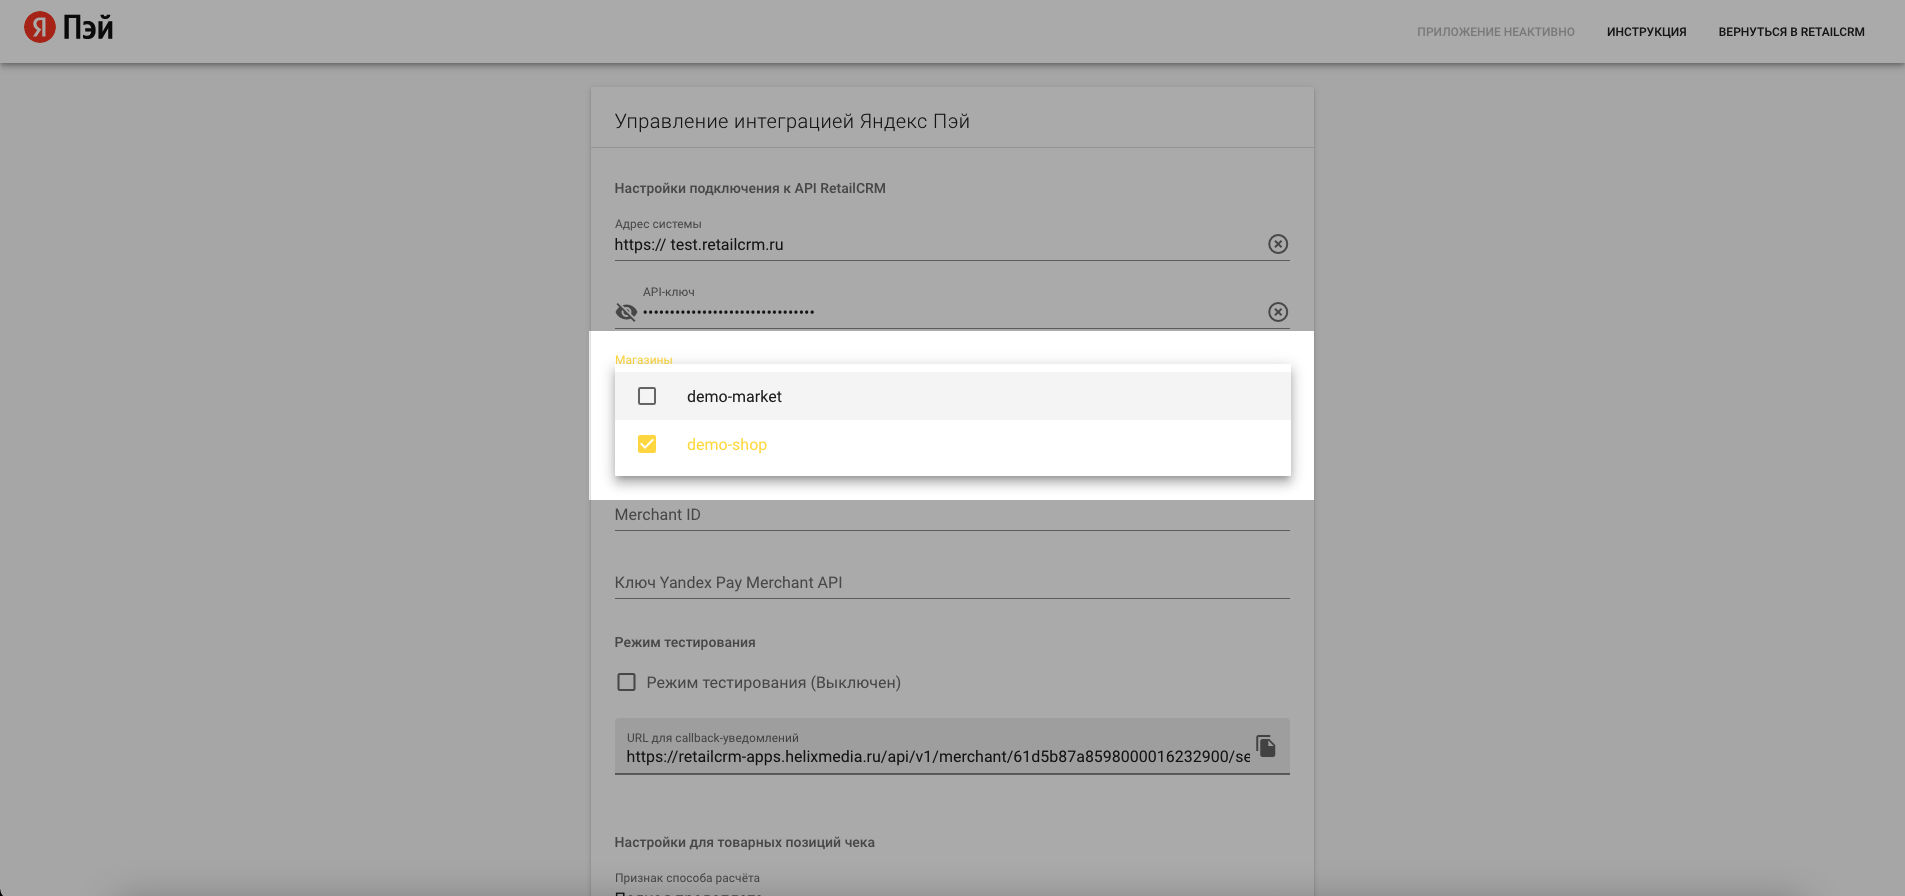Click the Управление интеграцией Яндекс Пэй heading

coord(792,121)
